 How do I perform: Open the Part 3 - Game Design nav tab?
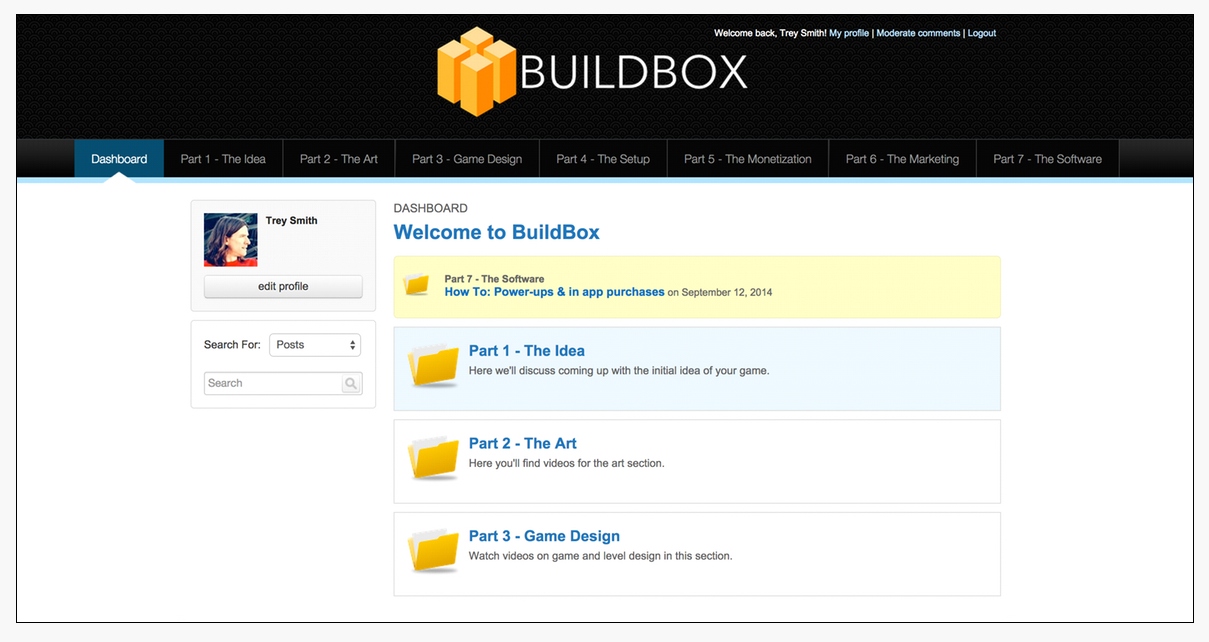click(x=467, y=159)
